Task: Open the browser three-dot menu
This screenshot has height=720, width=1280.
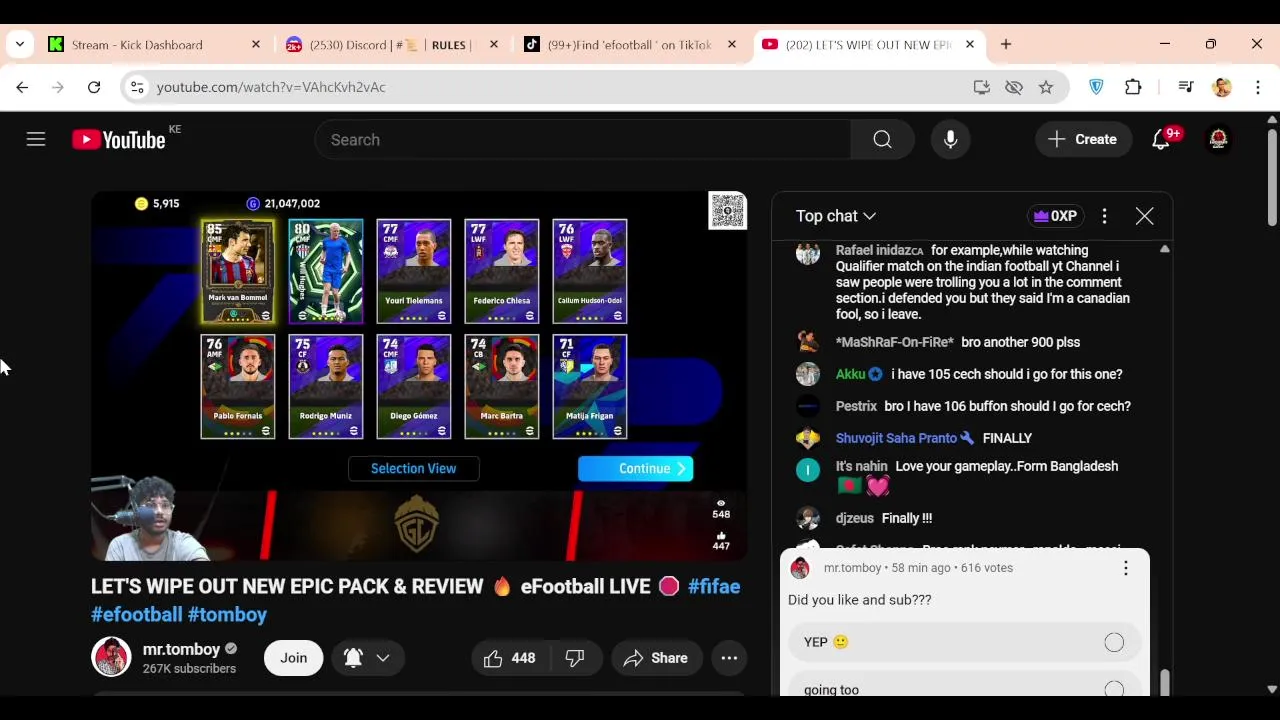Action: point(1258,87)
